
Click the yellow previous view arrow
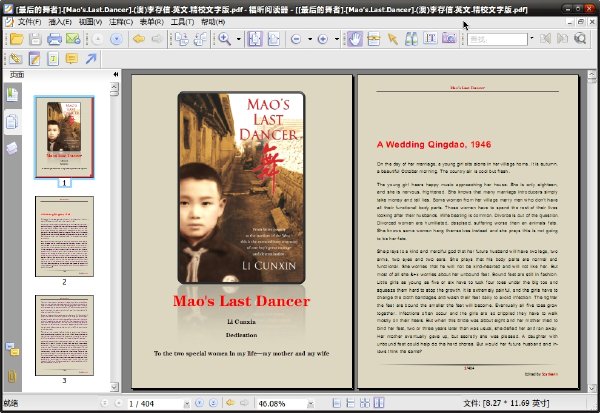click(x=139, y=39)
